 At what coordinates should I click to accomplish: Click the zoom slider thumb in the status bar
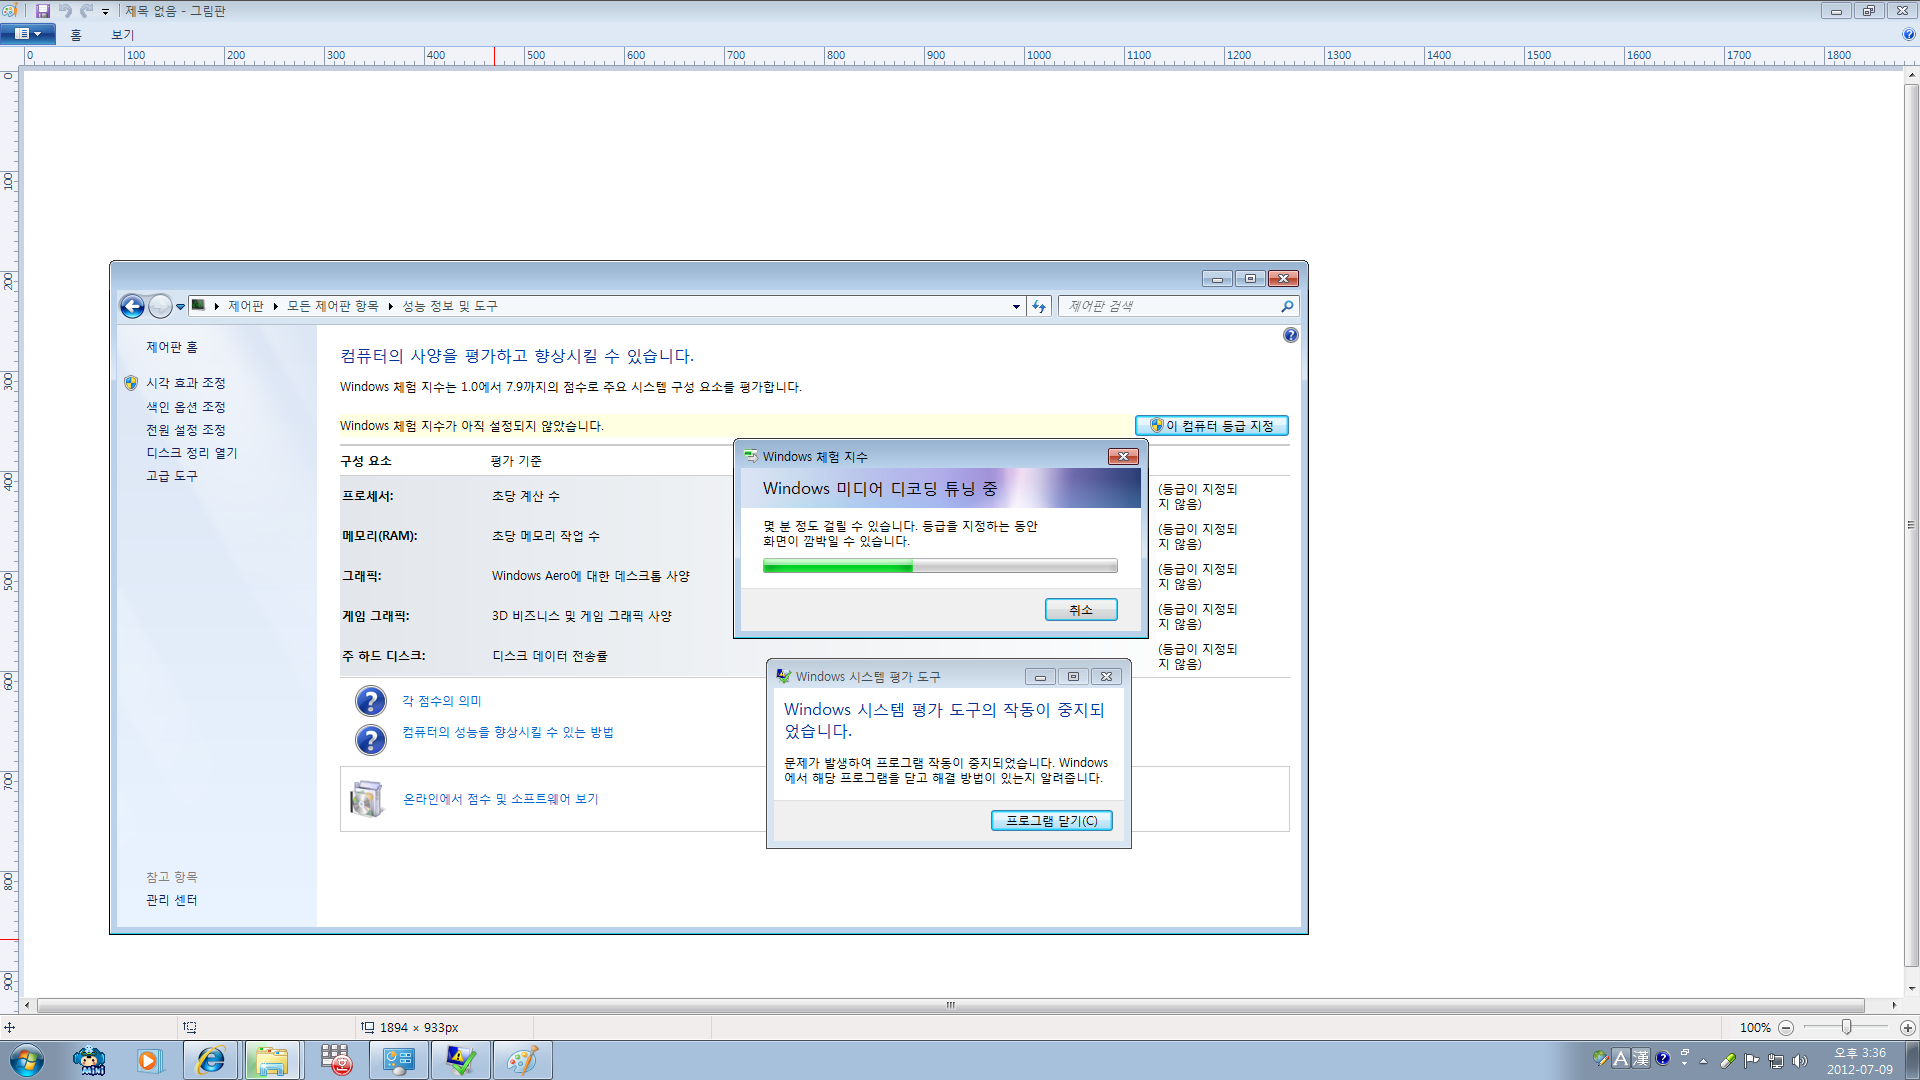[1847, 1028]
